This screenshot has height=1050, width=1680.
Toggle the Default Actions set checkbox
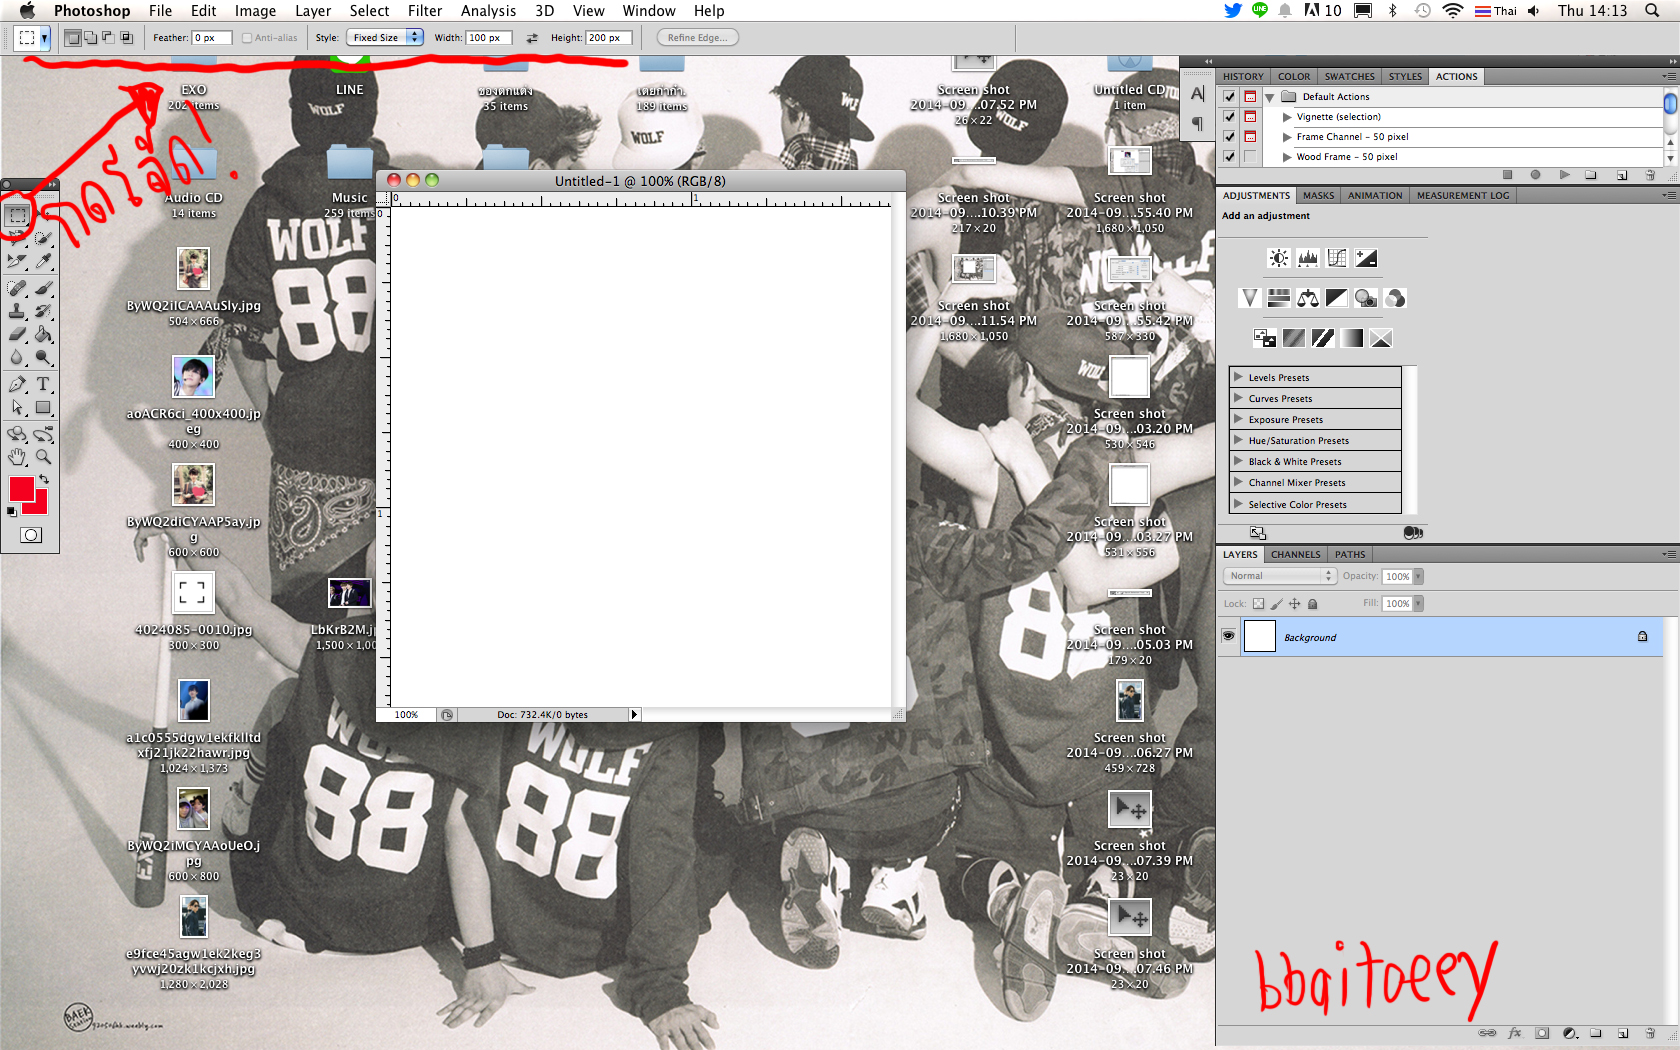click(x=1229, y=97)
